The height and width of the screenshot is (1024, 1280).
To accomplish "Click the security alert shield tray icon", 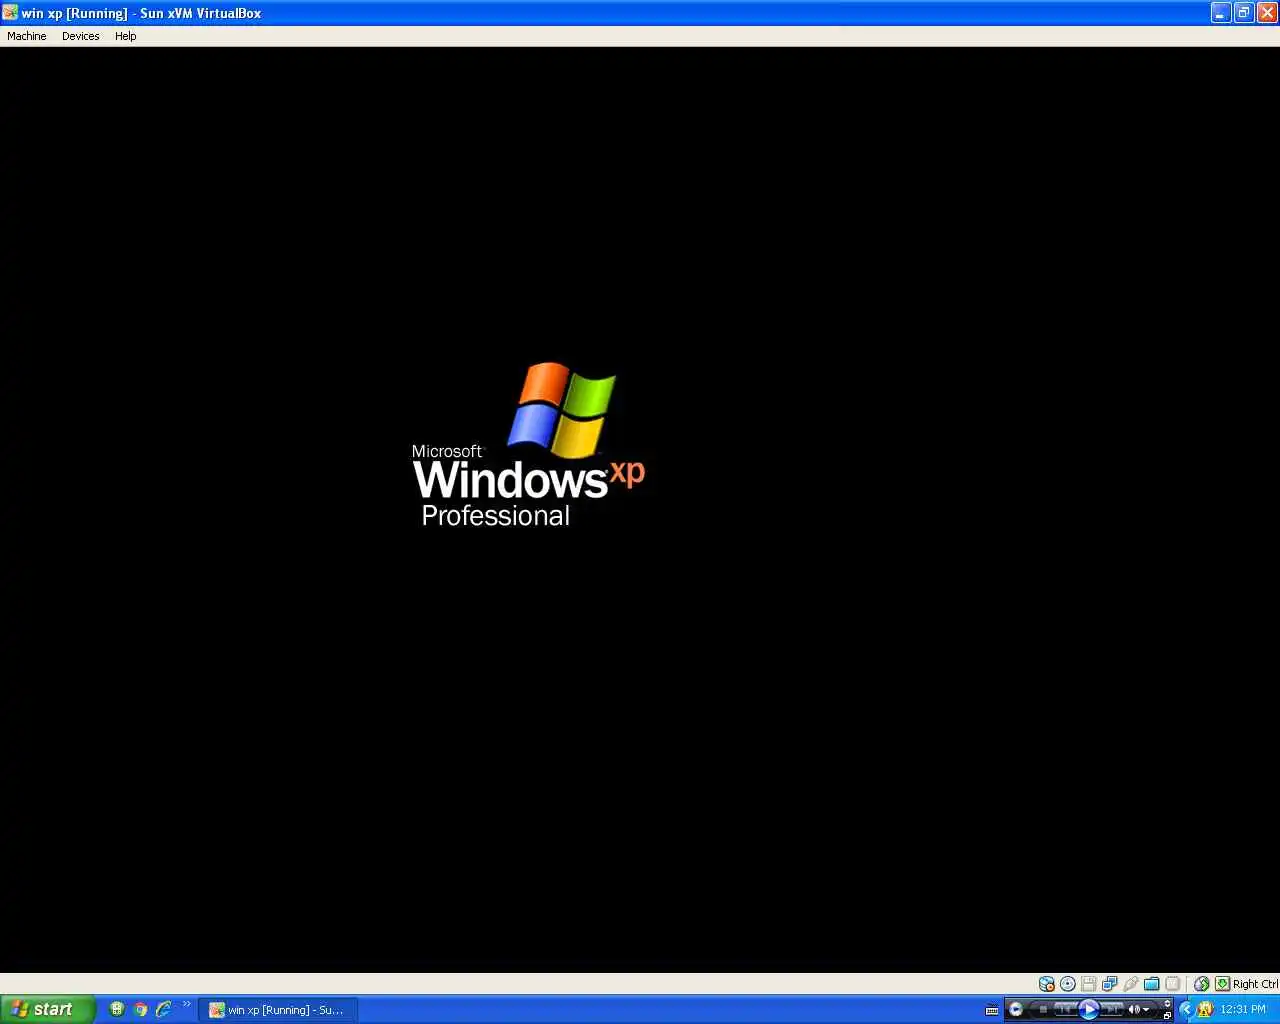I will [x=1205, y=1009].
